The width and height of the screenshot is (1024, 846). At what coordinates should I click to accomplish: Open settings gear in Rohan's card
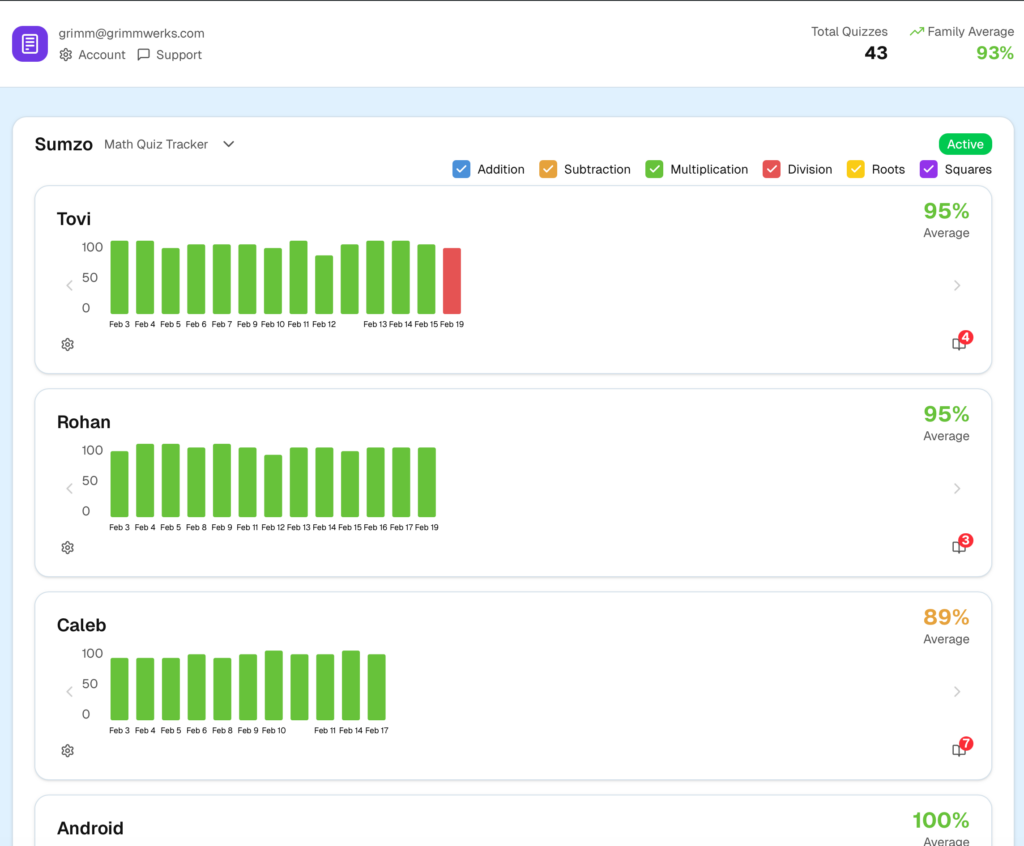click(x=67, y=548)
